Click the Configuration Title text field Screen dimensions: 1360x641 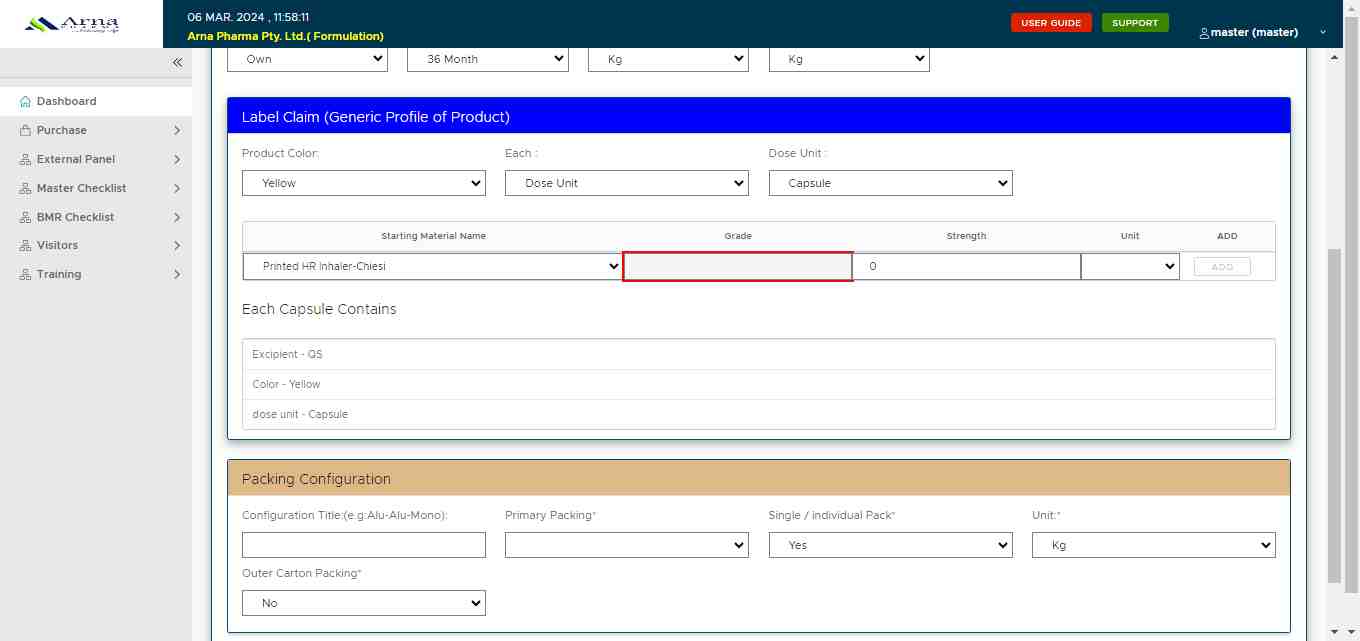click(x=363, y=545)
